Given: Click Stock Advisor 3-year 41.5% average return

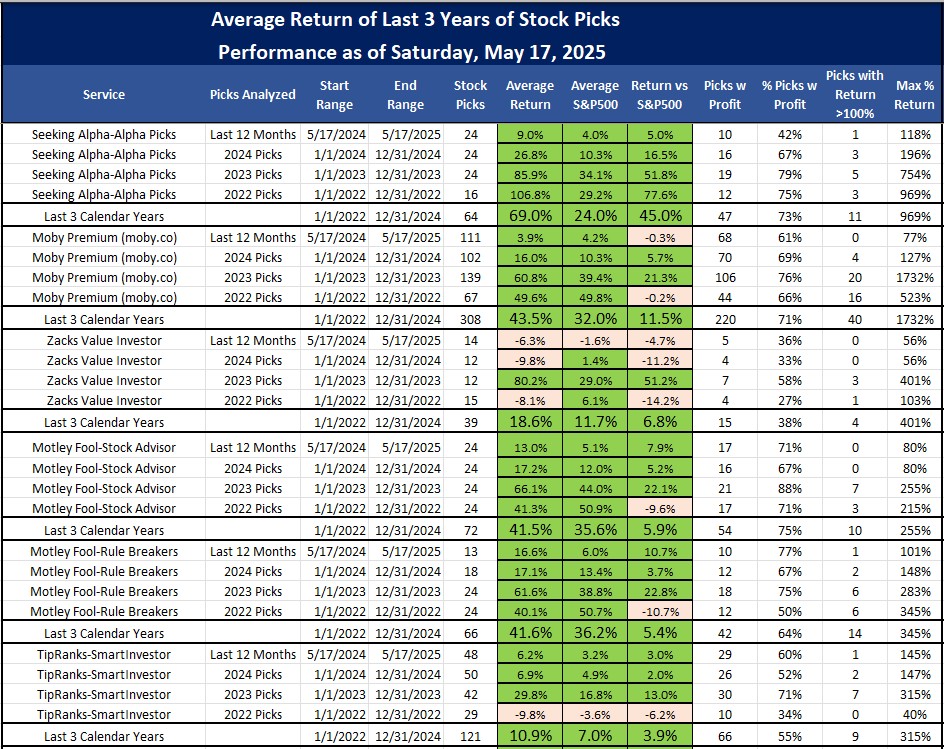Looking at the screenshot, I should pos(530,529).
